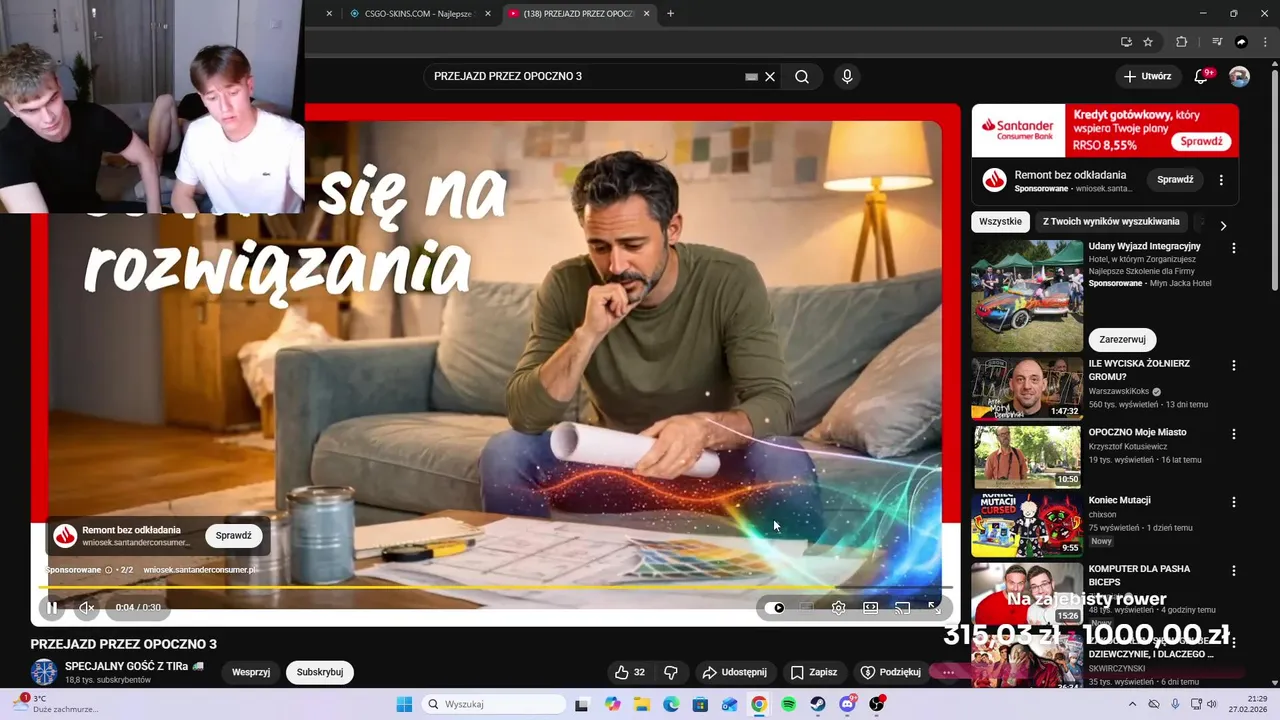Share via the Udostępnij button
Screen dimensions: 1280x720
pyautogui.click(x=735, y=672)
